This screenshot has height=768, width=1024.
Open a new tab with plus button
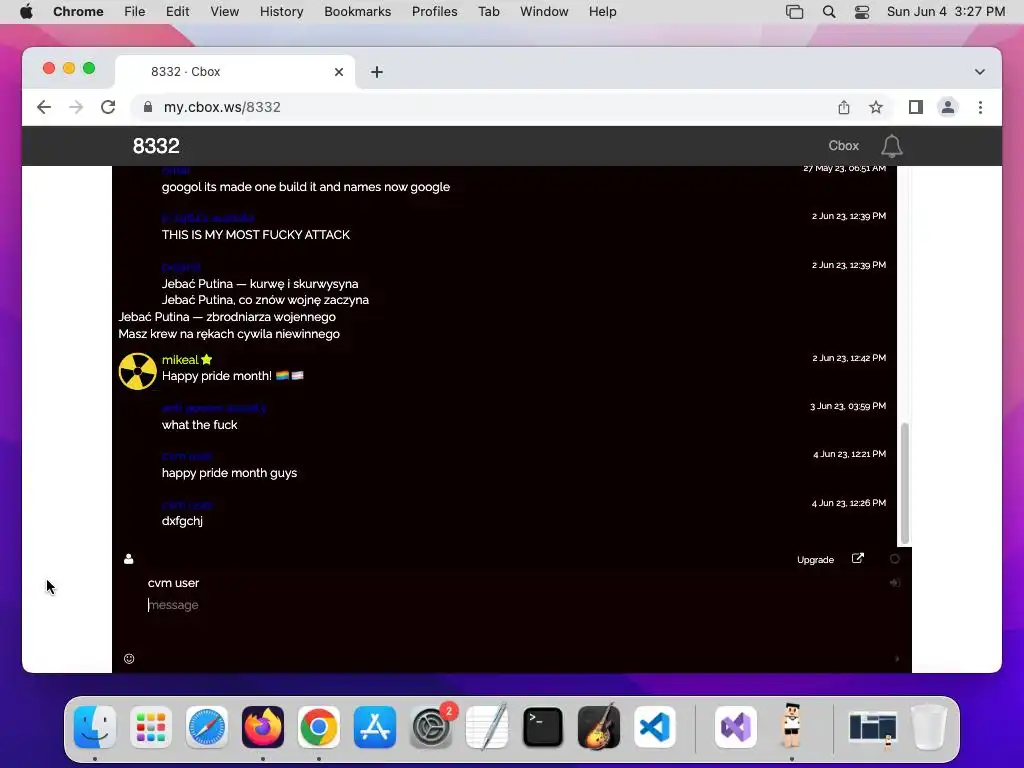click(x=377, y=72)
